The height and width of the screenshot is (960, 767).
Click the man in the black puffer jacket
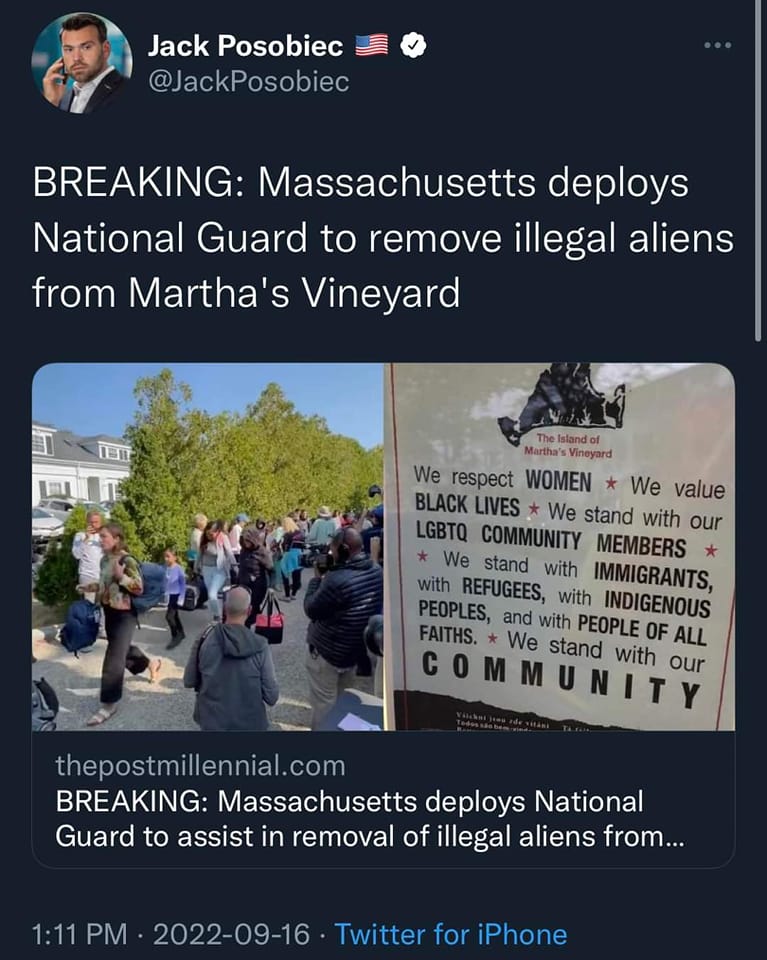point(342,624)
